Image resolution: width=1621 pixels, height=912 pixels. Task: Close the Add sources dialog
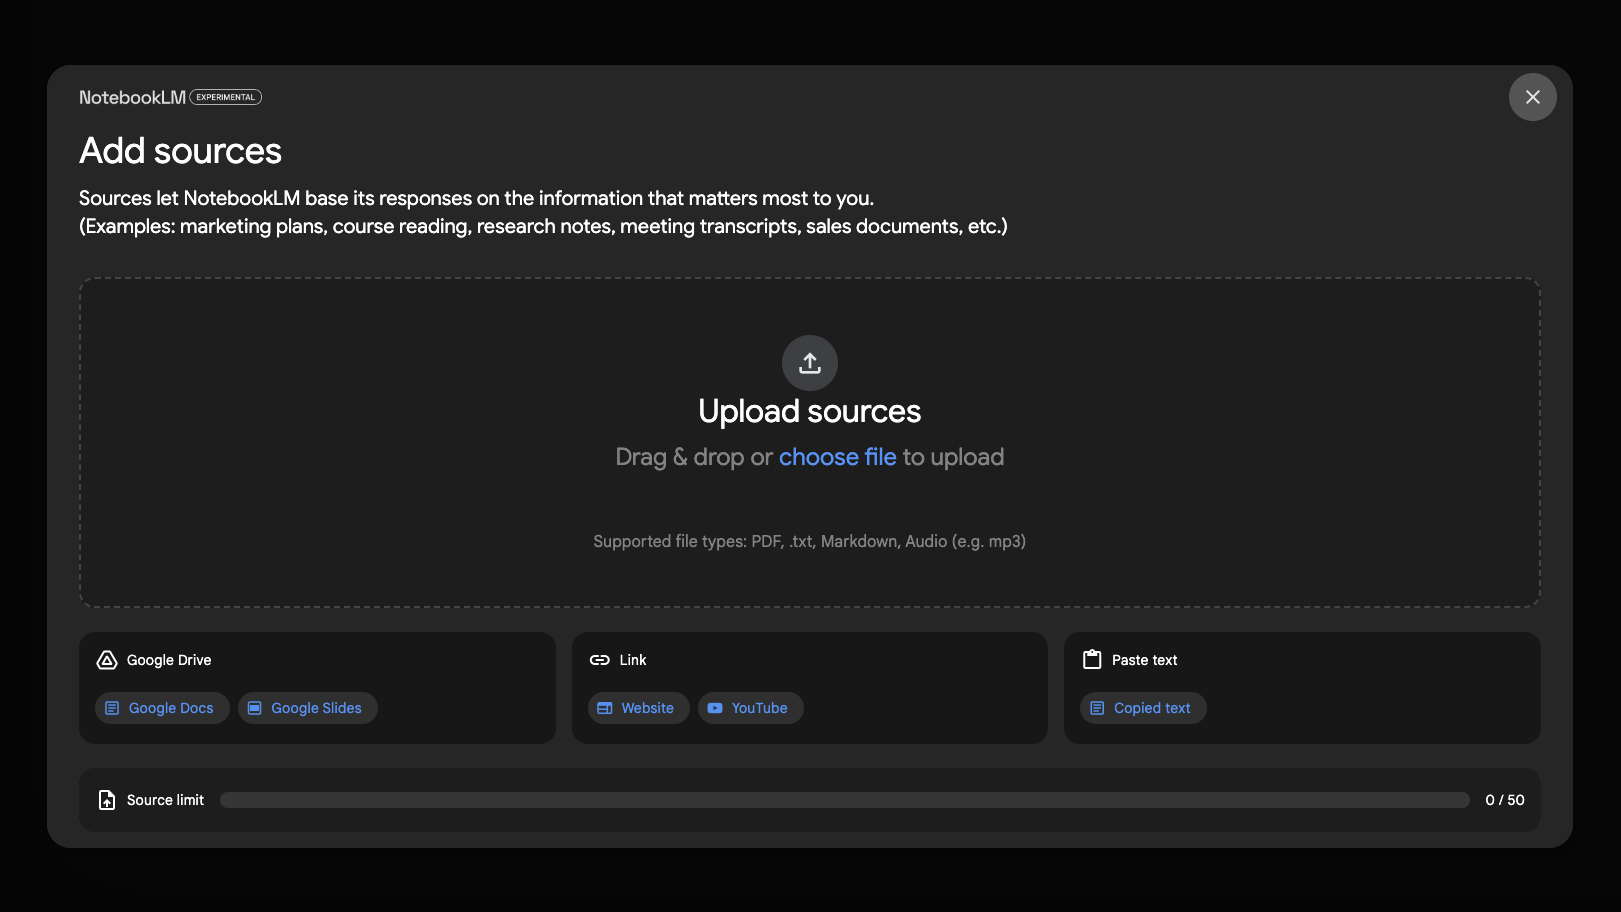[1532, 97]
